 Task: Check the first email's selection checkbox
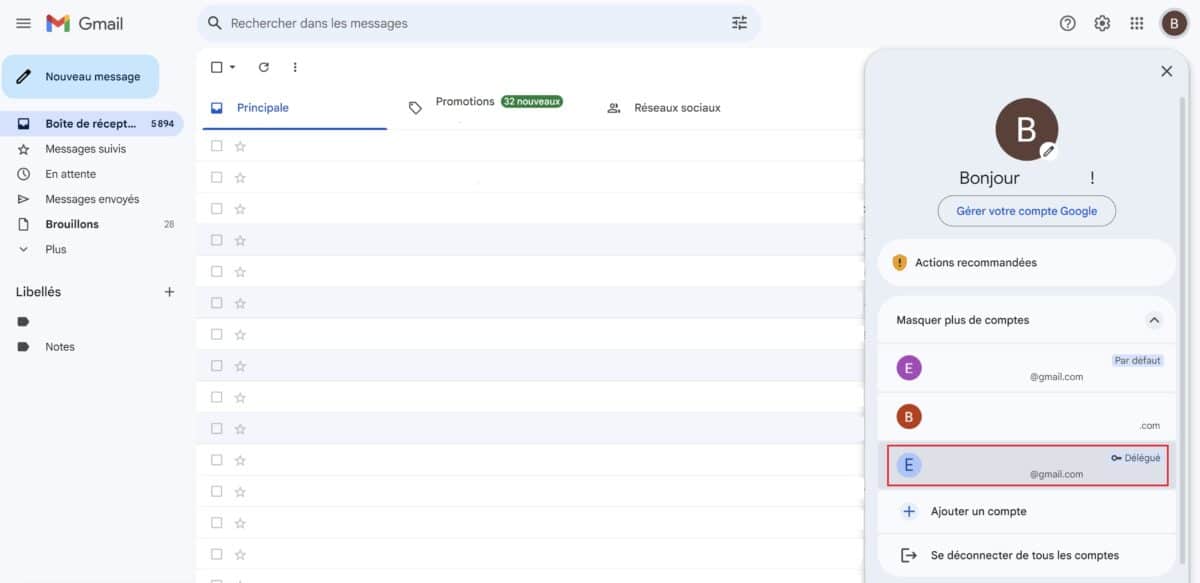coord(215,146)
